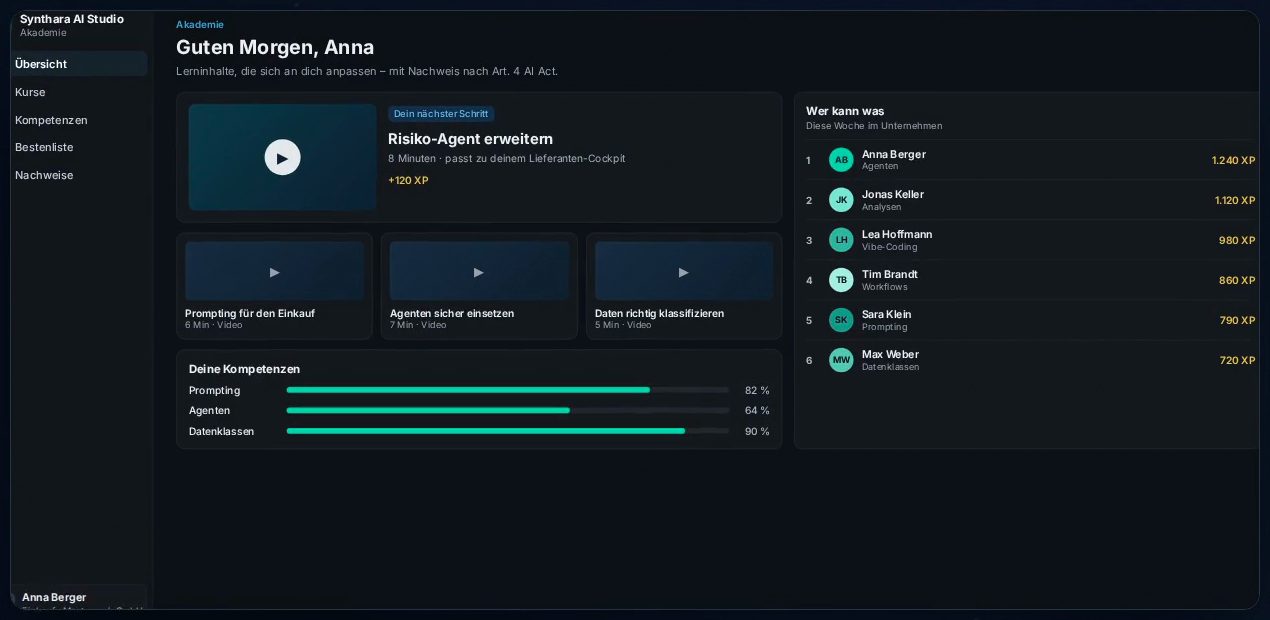The image size is (1270, 620).
Task: Click the 'Wer kann was' panel heading
Action: click(845, 111)
